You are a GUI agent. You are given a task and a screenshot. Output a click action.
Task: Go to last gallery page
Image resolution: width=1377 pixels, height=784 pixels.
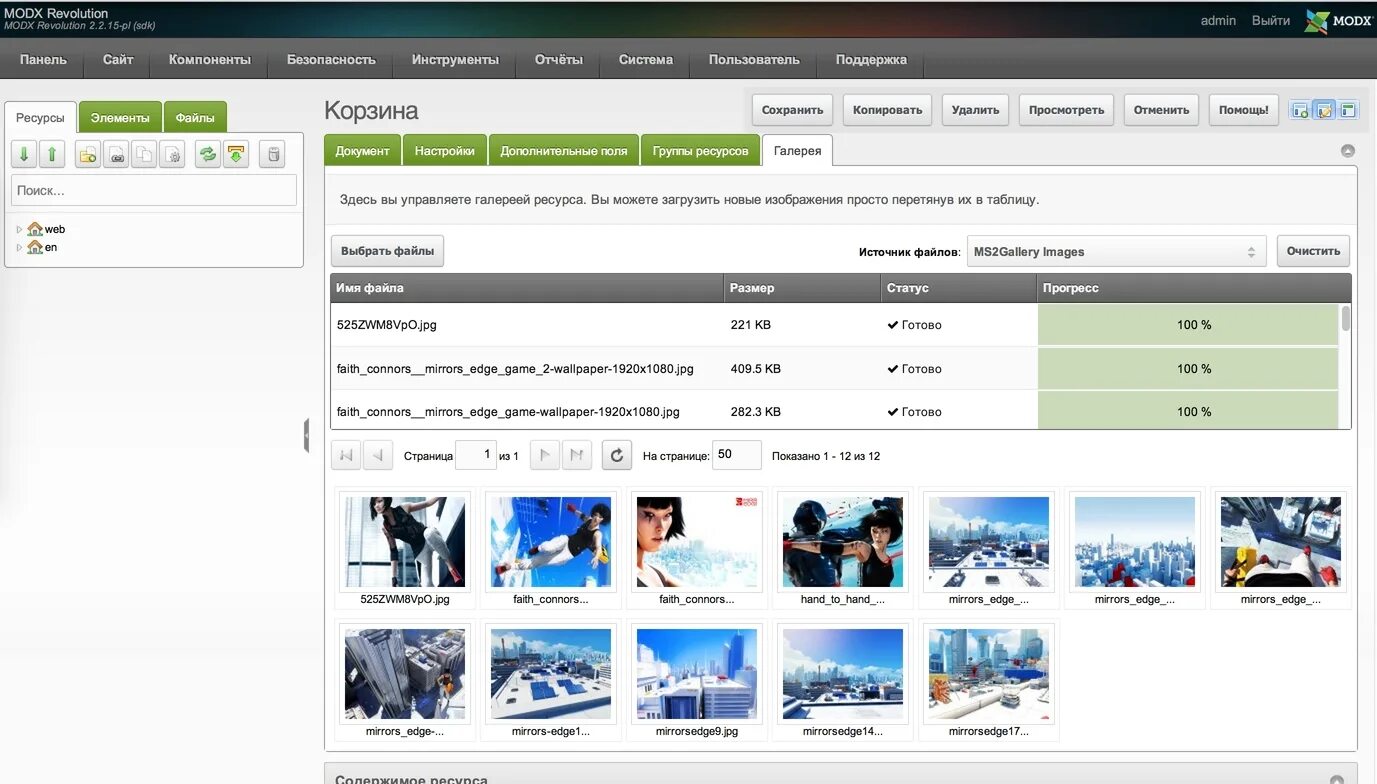576,456
